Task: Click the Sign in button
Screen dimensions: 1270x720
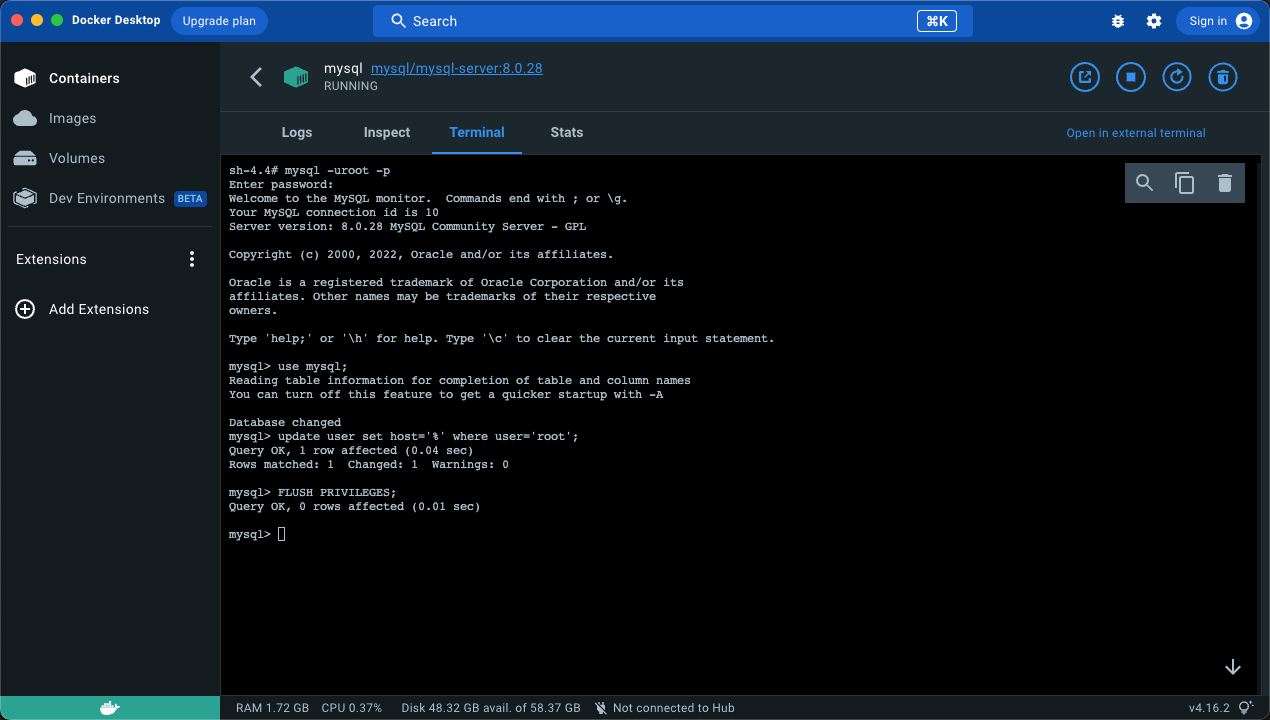Action: pyautogui.click(x=1217, y=21)
